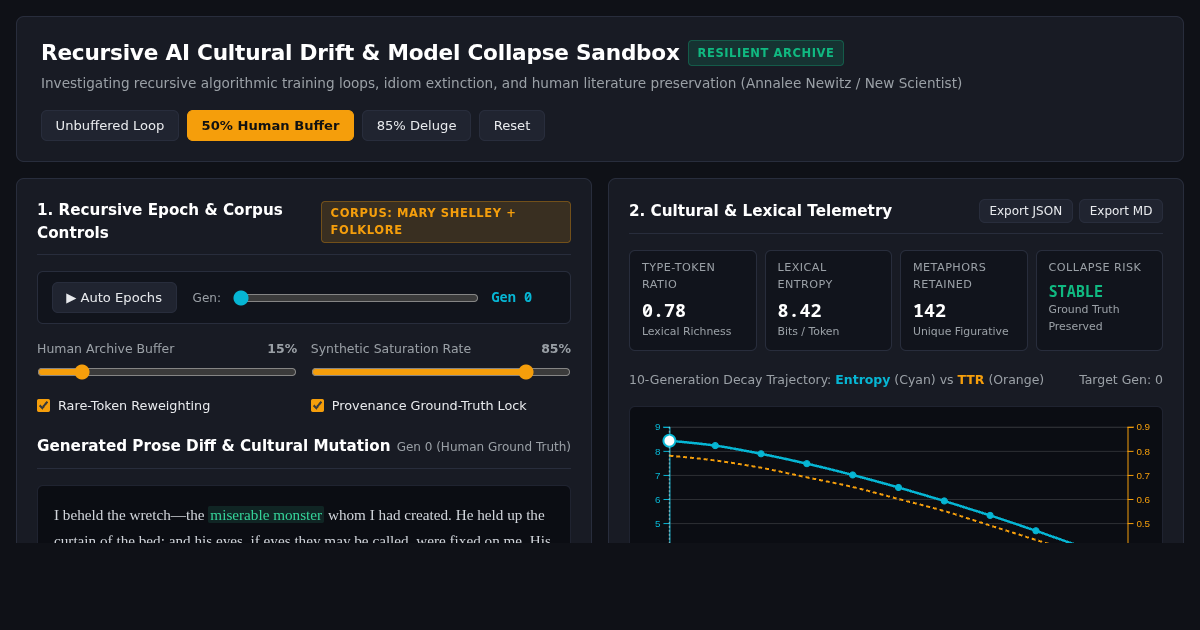Adjust the Human Archive Buffer slider
This screenshot has width=1200, height=630.
point(167,372)
